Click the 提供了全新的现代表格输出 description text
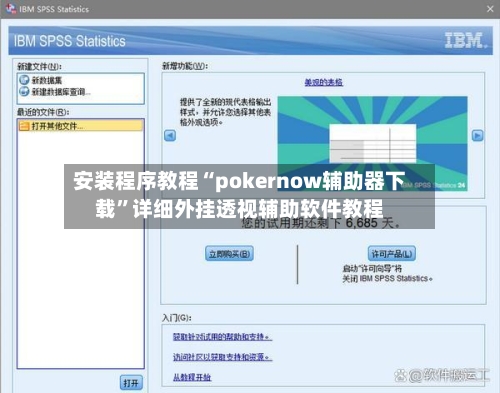This screenshot has height=393, width=500. (x=226, y=112)
